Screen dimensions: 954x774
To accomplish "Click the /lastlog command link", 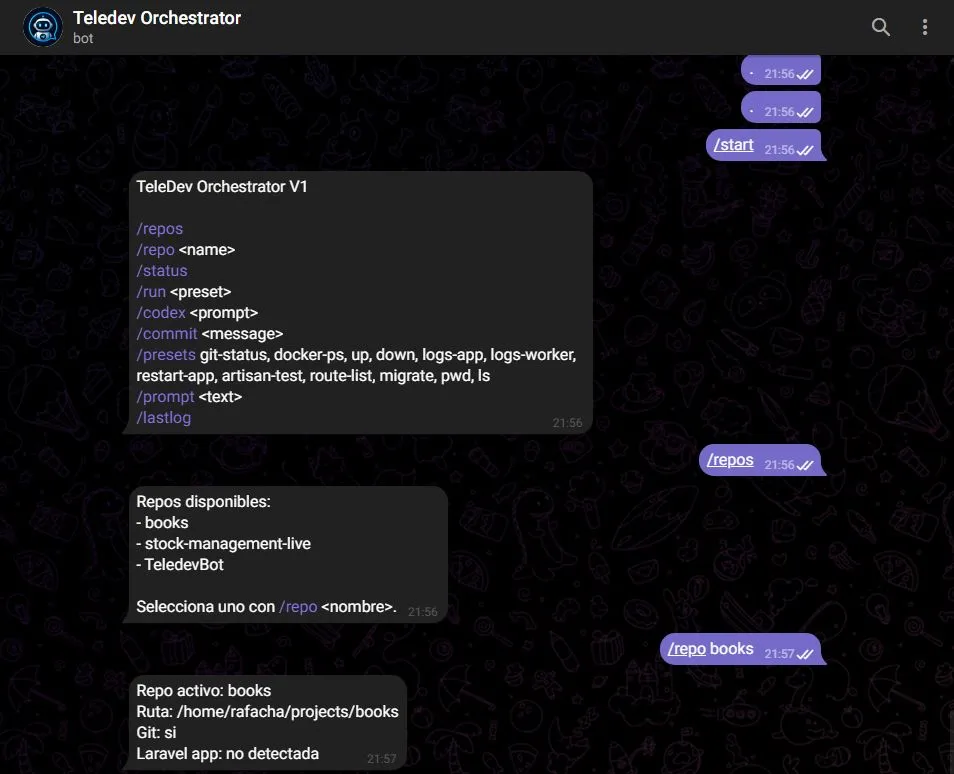I will tap(164, 417).
